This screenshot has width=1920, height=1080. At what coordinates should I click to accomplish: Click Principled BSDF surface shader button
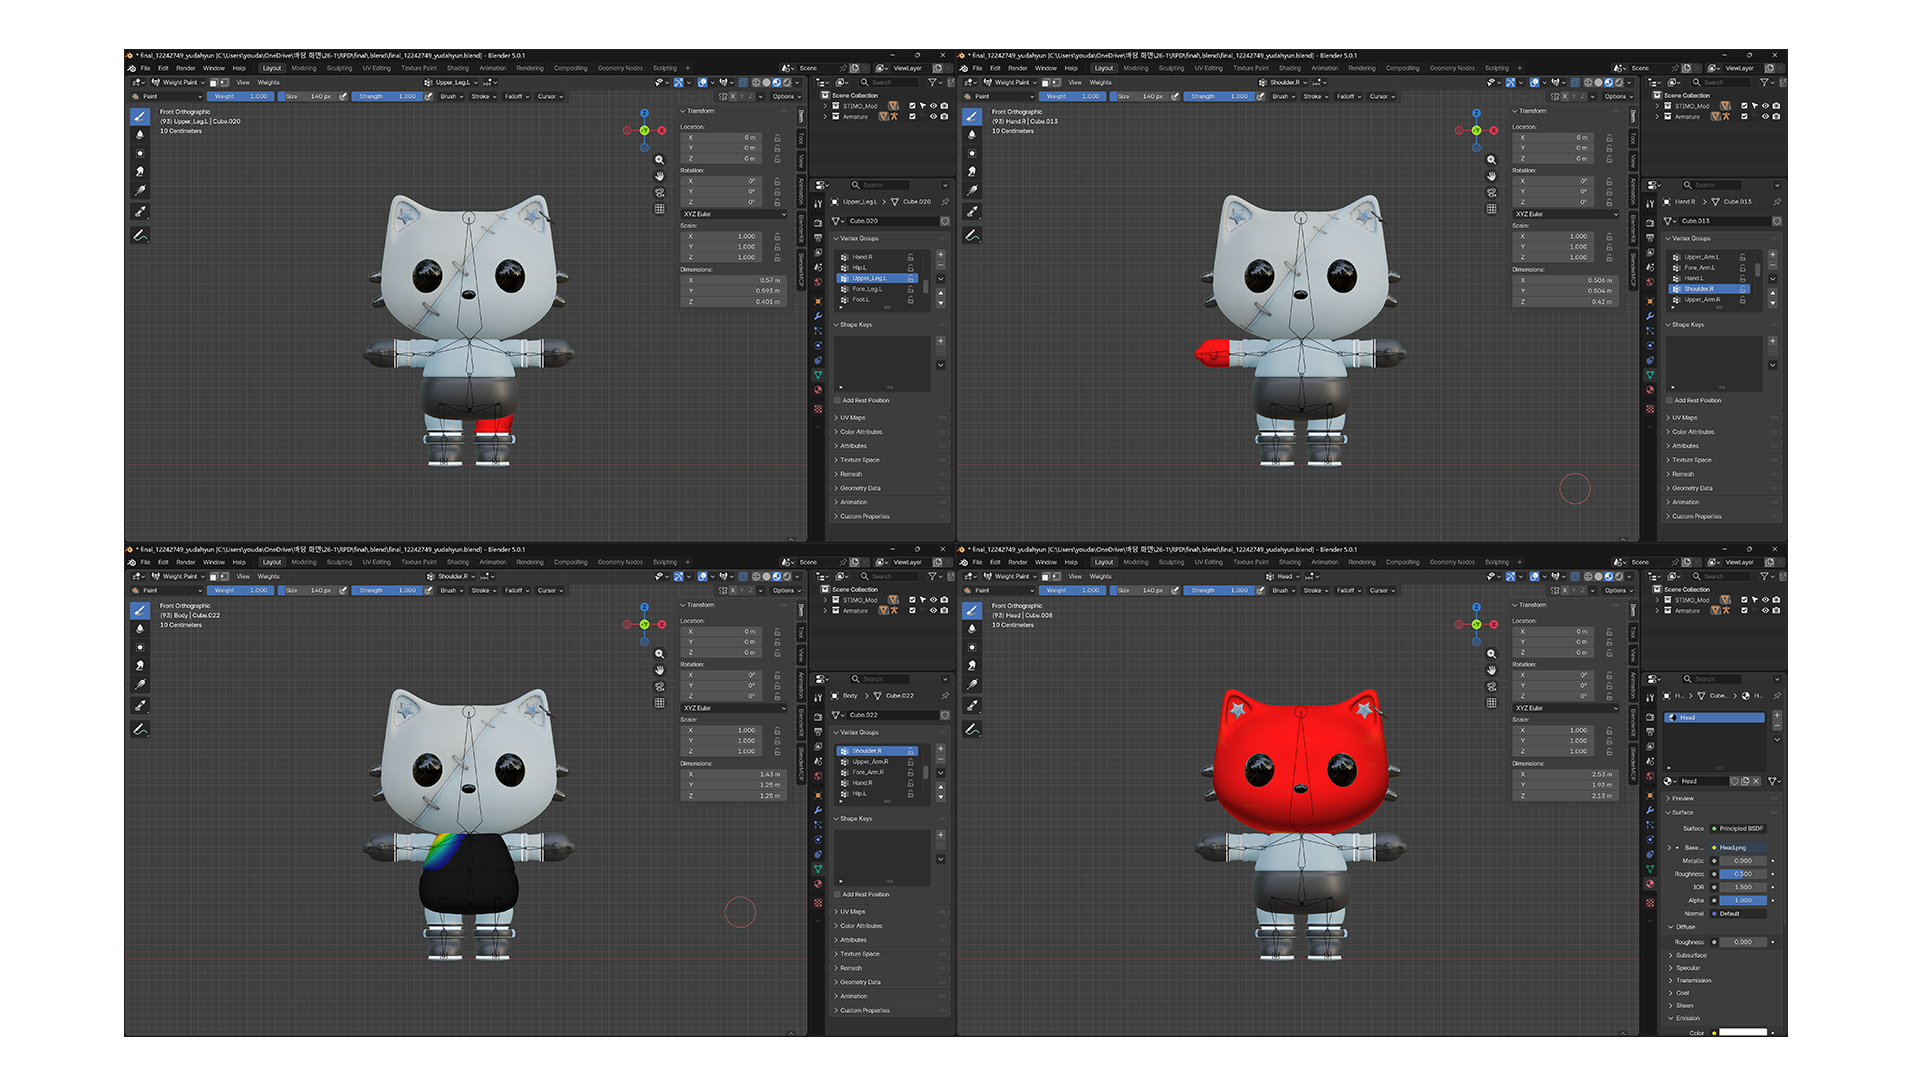pyautogui.click(x=1740, y=828)
